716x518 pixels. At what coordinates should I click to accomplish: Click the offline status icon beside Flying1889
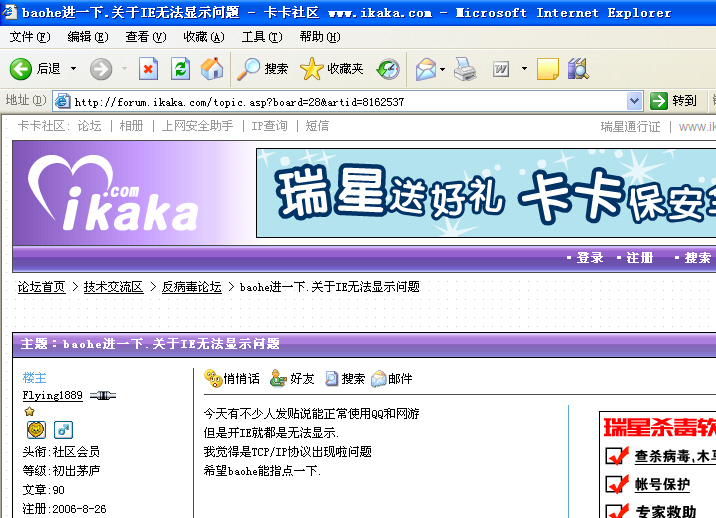[x=103, y=396]
